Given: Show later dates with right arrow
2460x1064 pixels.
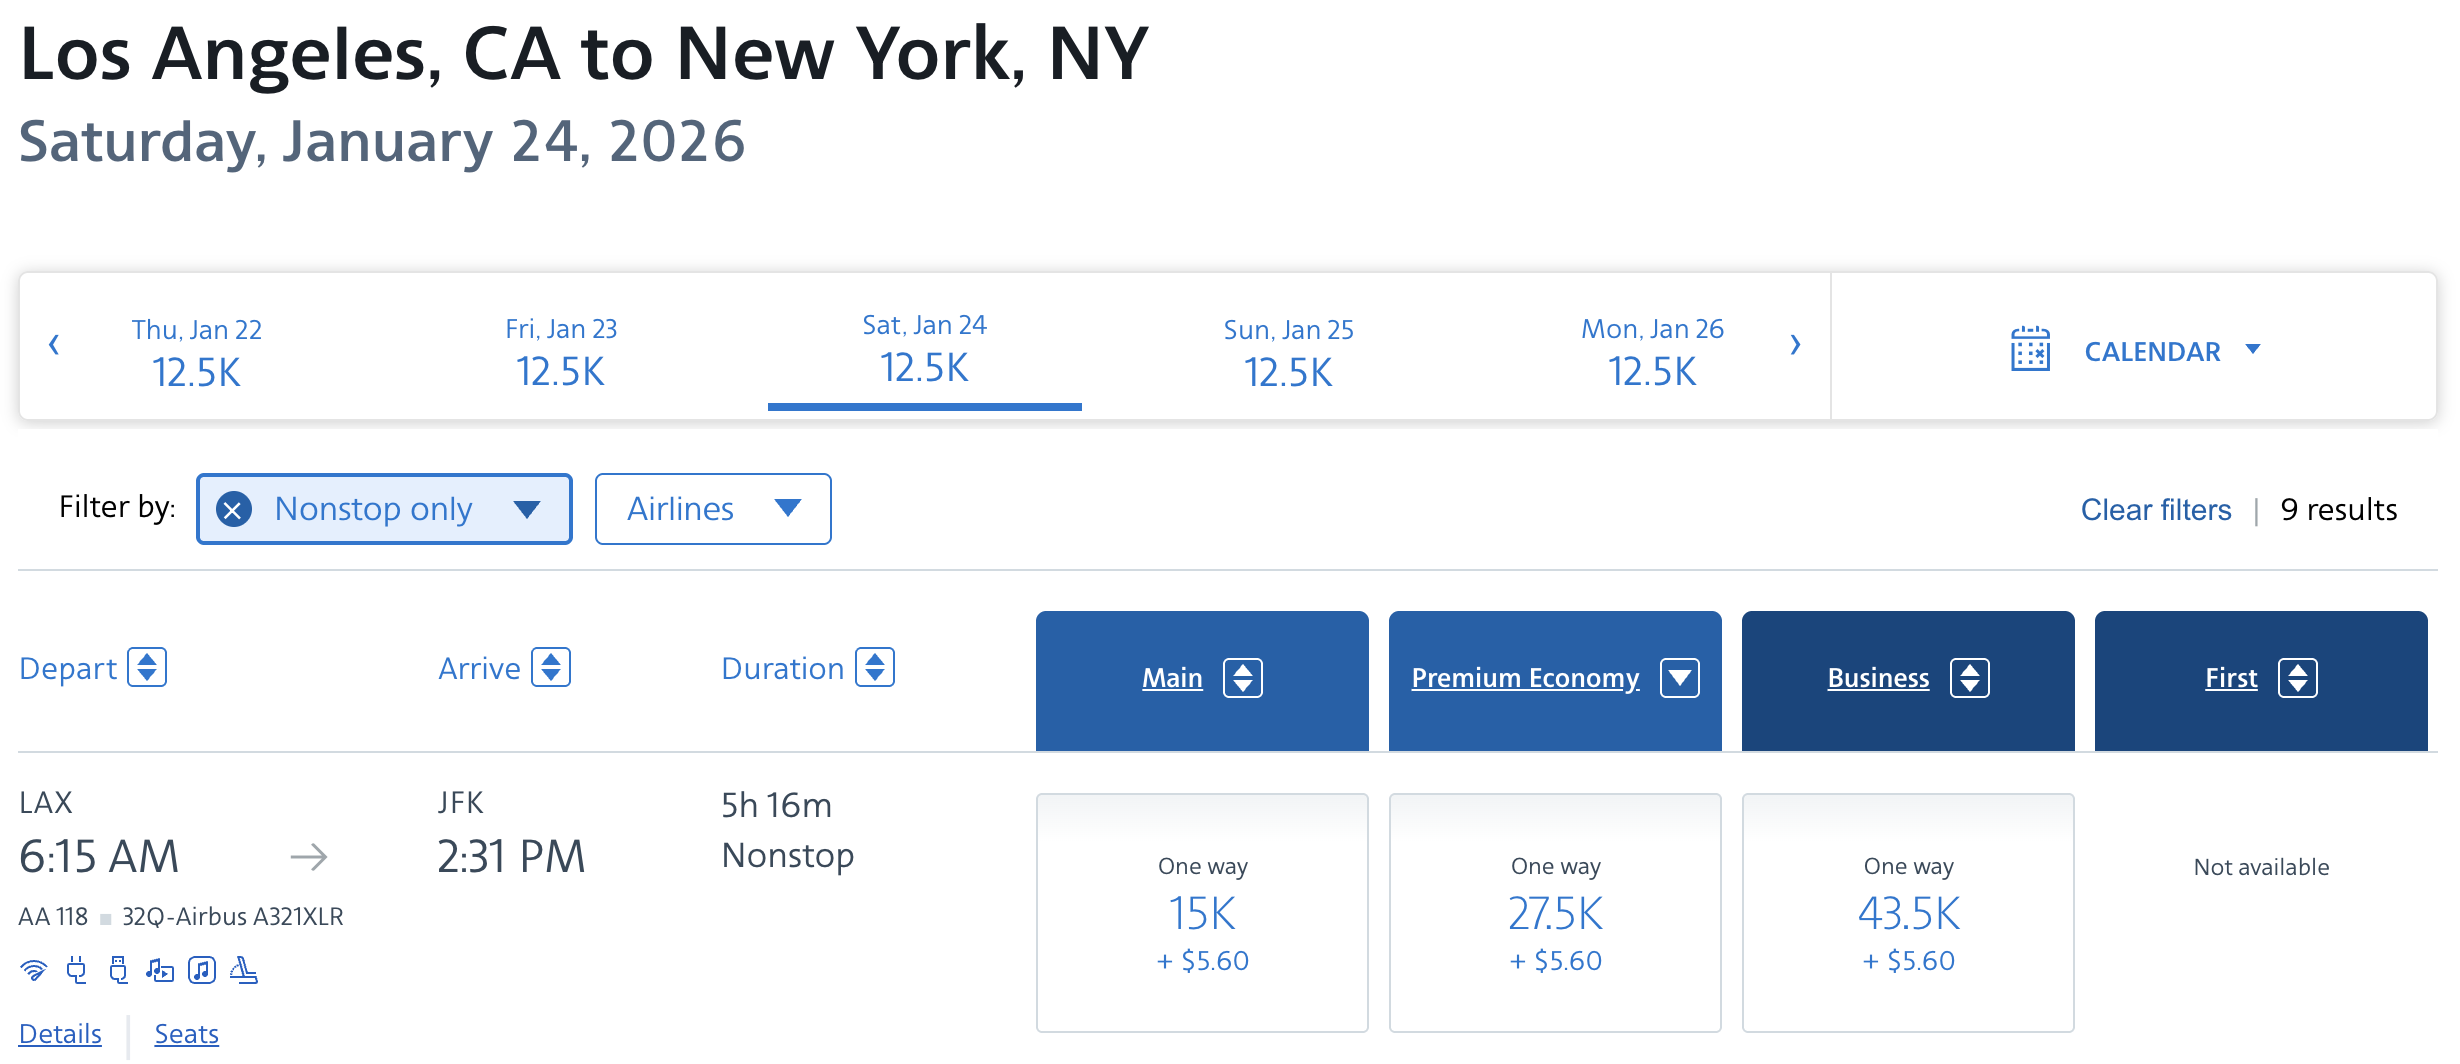Looking at the screenshot, I should point(1795,345).
